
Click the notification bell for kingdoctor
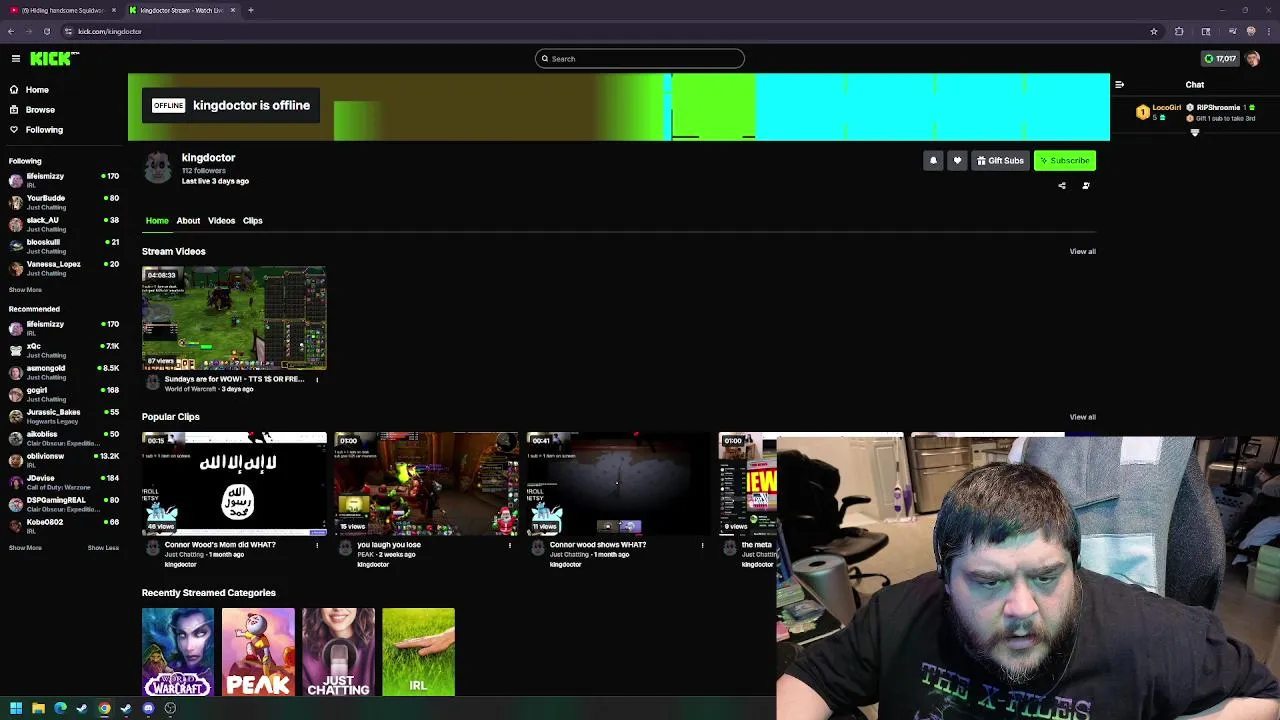coord(933,161)
